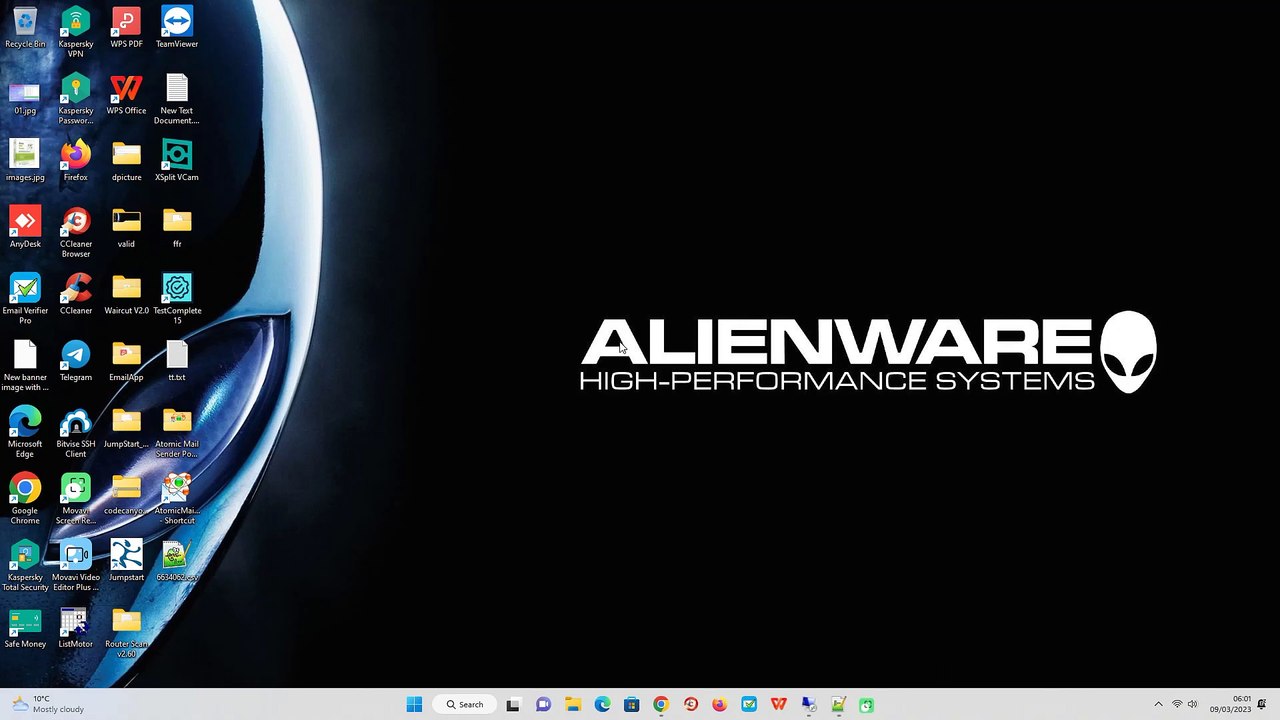The width and height of the screenshot is (1280, 720).
Task: Select the EmailApp folder
Action: coord(126,361)
